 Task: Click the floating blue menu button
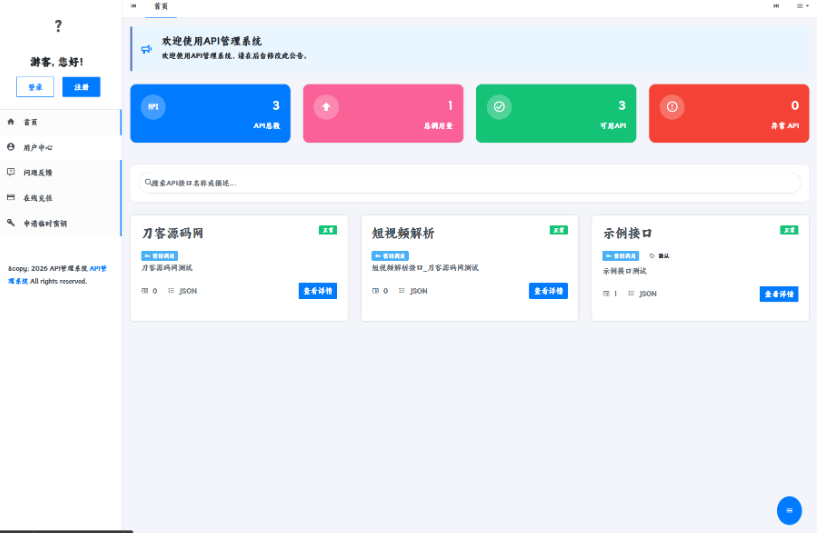pos(789,511)
